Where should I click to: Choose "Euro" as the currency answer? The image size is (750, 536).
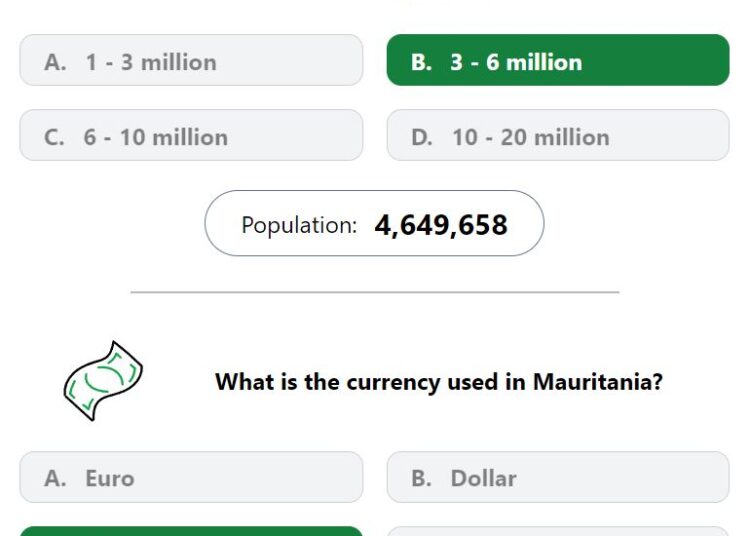click(x=191, y=477)
